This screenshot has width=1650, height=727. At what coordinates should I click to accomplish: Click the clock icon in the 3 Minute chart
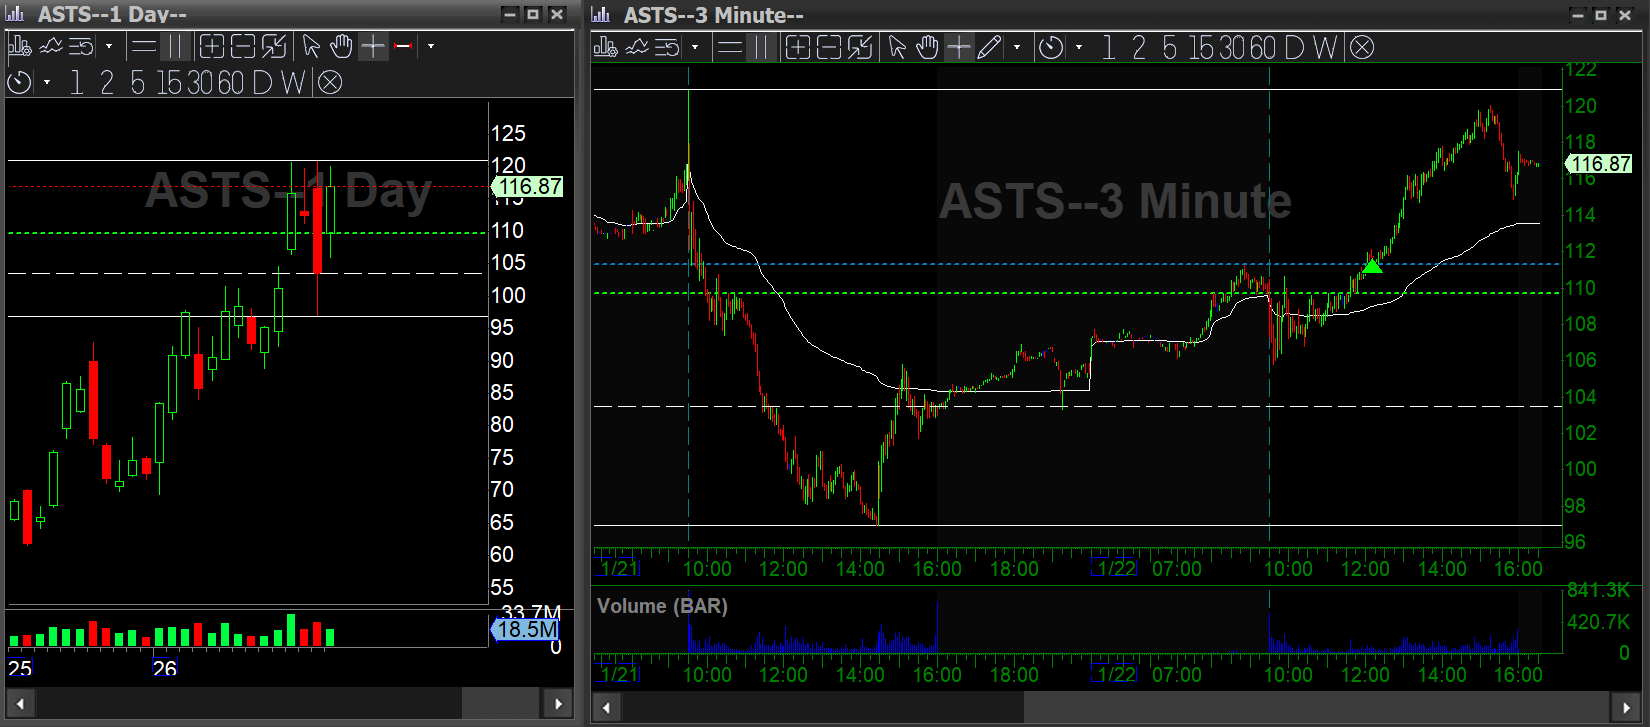1051,47
